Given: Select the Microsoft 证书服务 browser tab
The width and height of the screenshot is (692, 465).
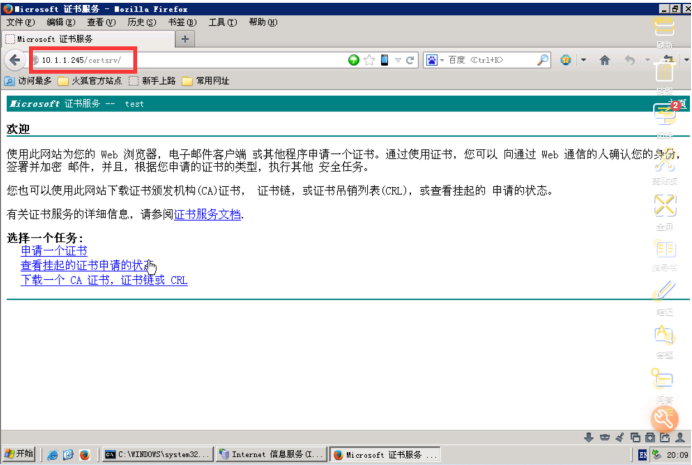Looking at the screenshot, I should coord(88,39).
